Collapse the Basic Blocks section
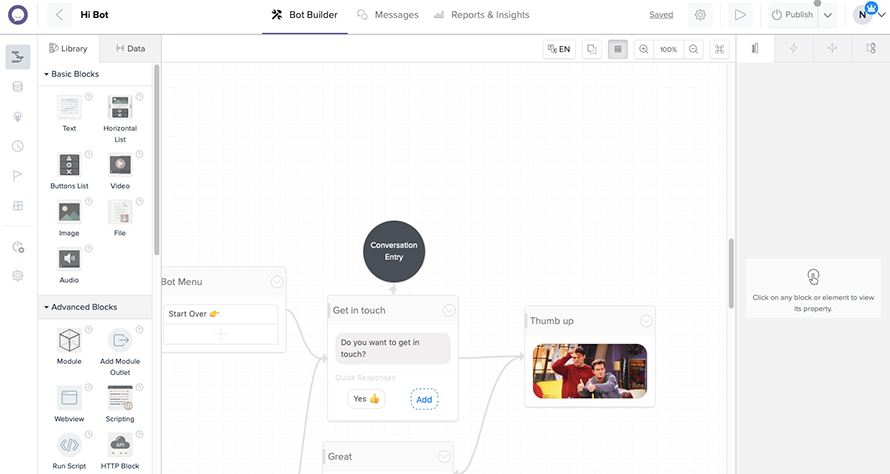 pyautogui.click(x=72, y=74)
